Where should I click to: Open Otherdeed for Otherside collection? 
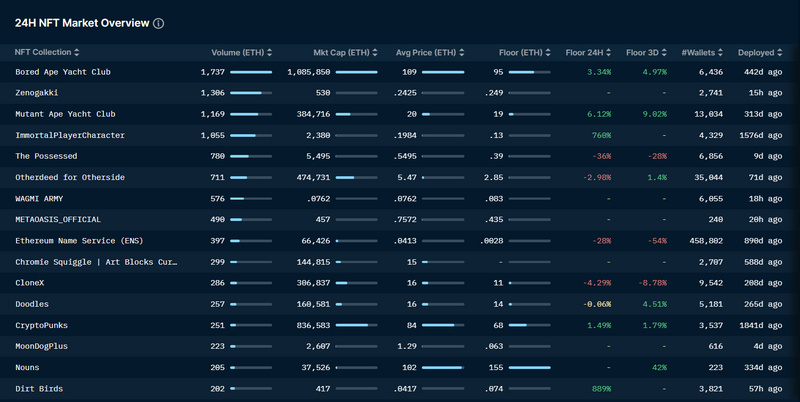pyautogui.click(x=70, y=177)
